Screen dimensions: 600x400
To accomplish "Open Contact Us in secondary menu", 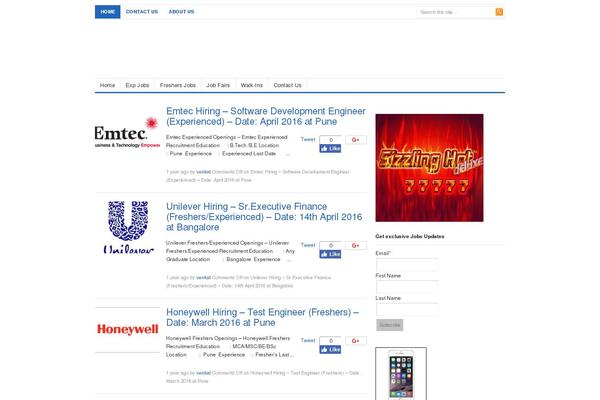I will (287, 85).
